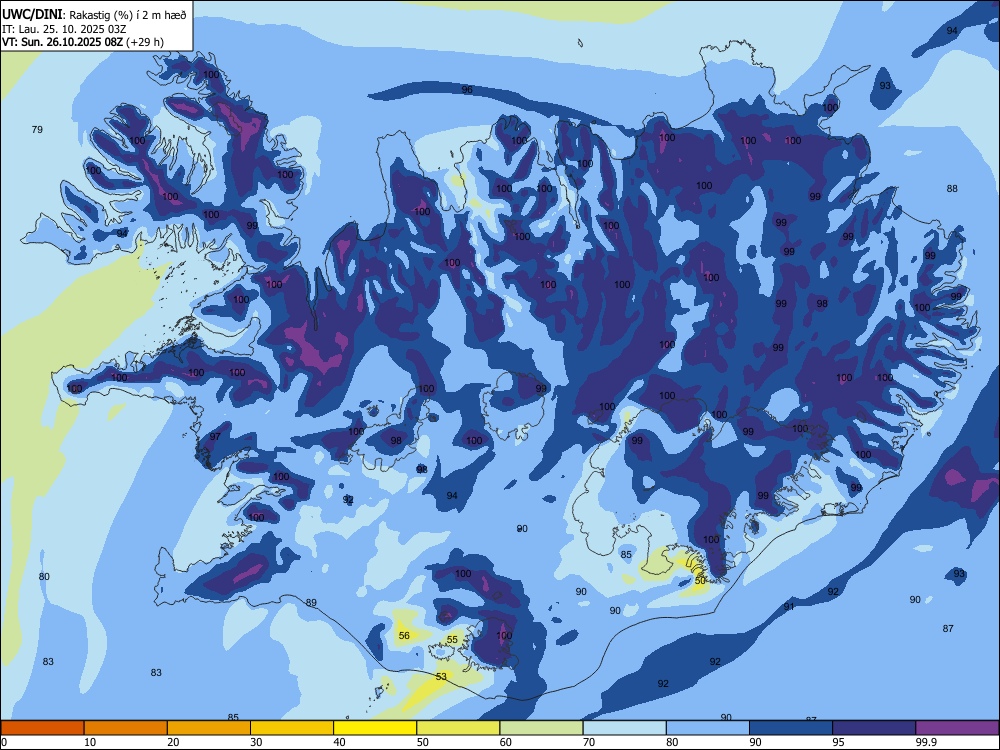Click the '99.9' legend scale label
Screen dimensions: 1000x750
pyautogui.click(x=926, y=742)
